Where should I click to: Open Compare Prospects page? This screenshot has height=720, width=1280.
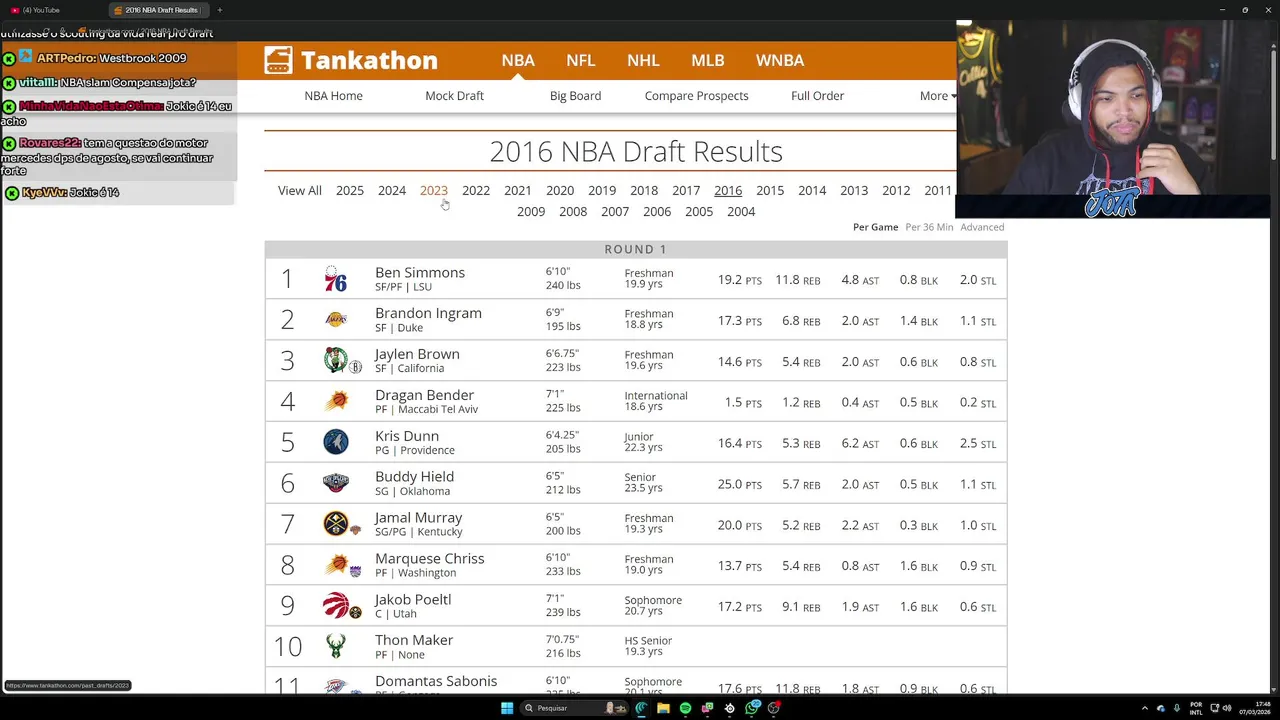696,96
